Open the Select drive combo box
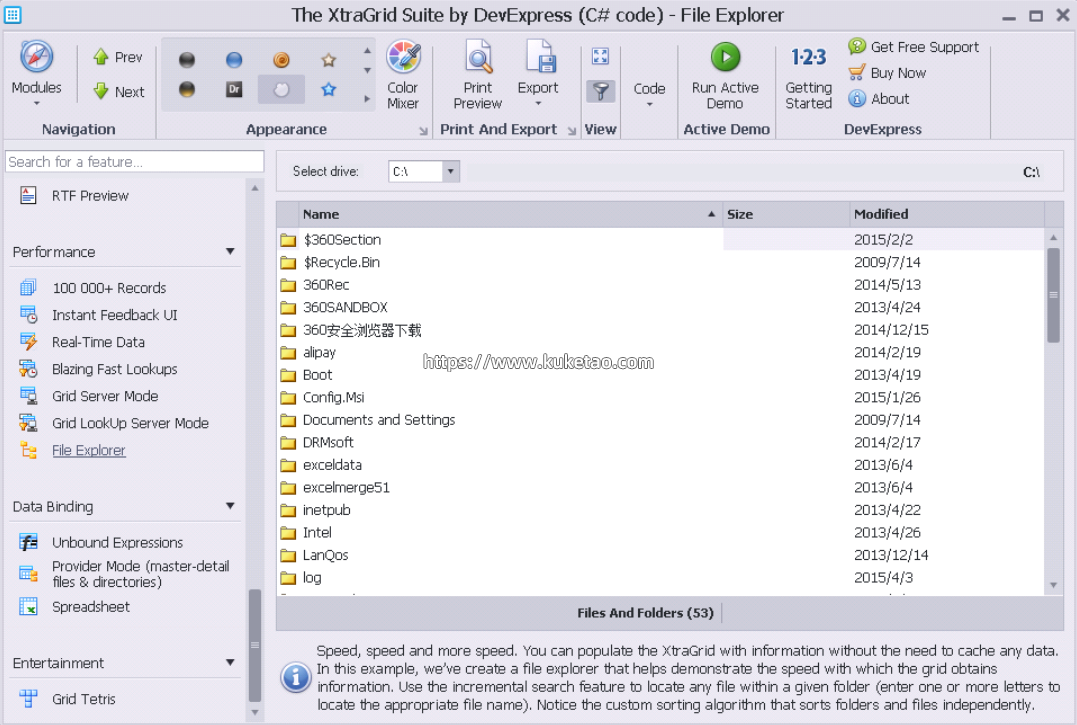The width and height of the screenshot is (1077, 725). pos(450,172)
